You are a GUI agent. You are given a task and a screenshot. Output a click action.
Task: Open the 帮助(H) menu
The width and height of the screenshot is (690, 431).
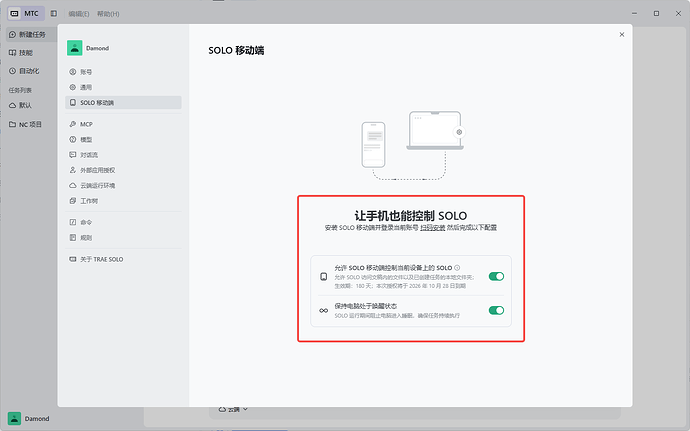coord(108,14)
